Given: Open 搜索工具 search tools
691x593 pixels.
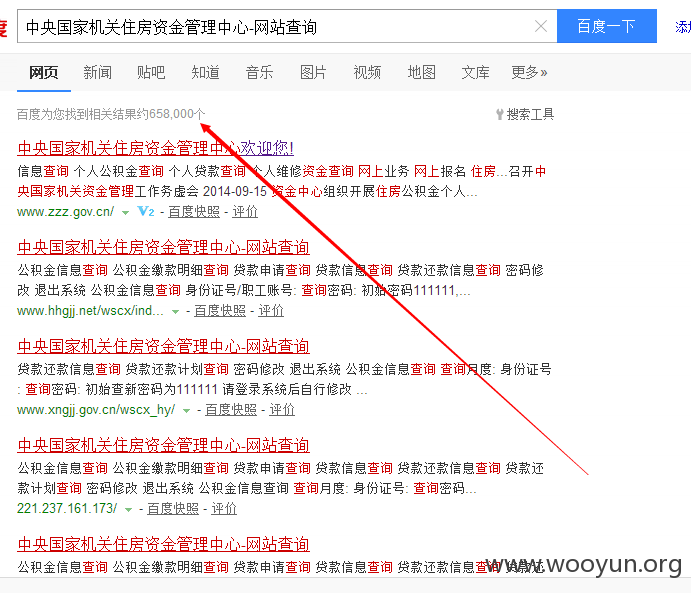Looking at the screenshot, I should (530, 115).
